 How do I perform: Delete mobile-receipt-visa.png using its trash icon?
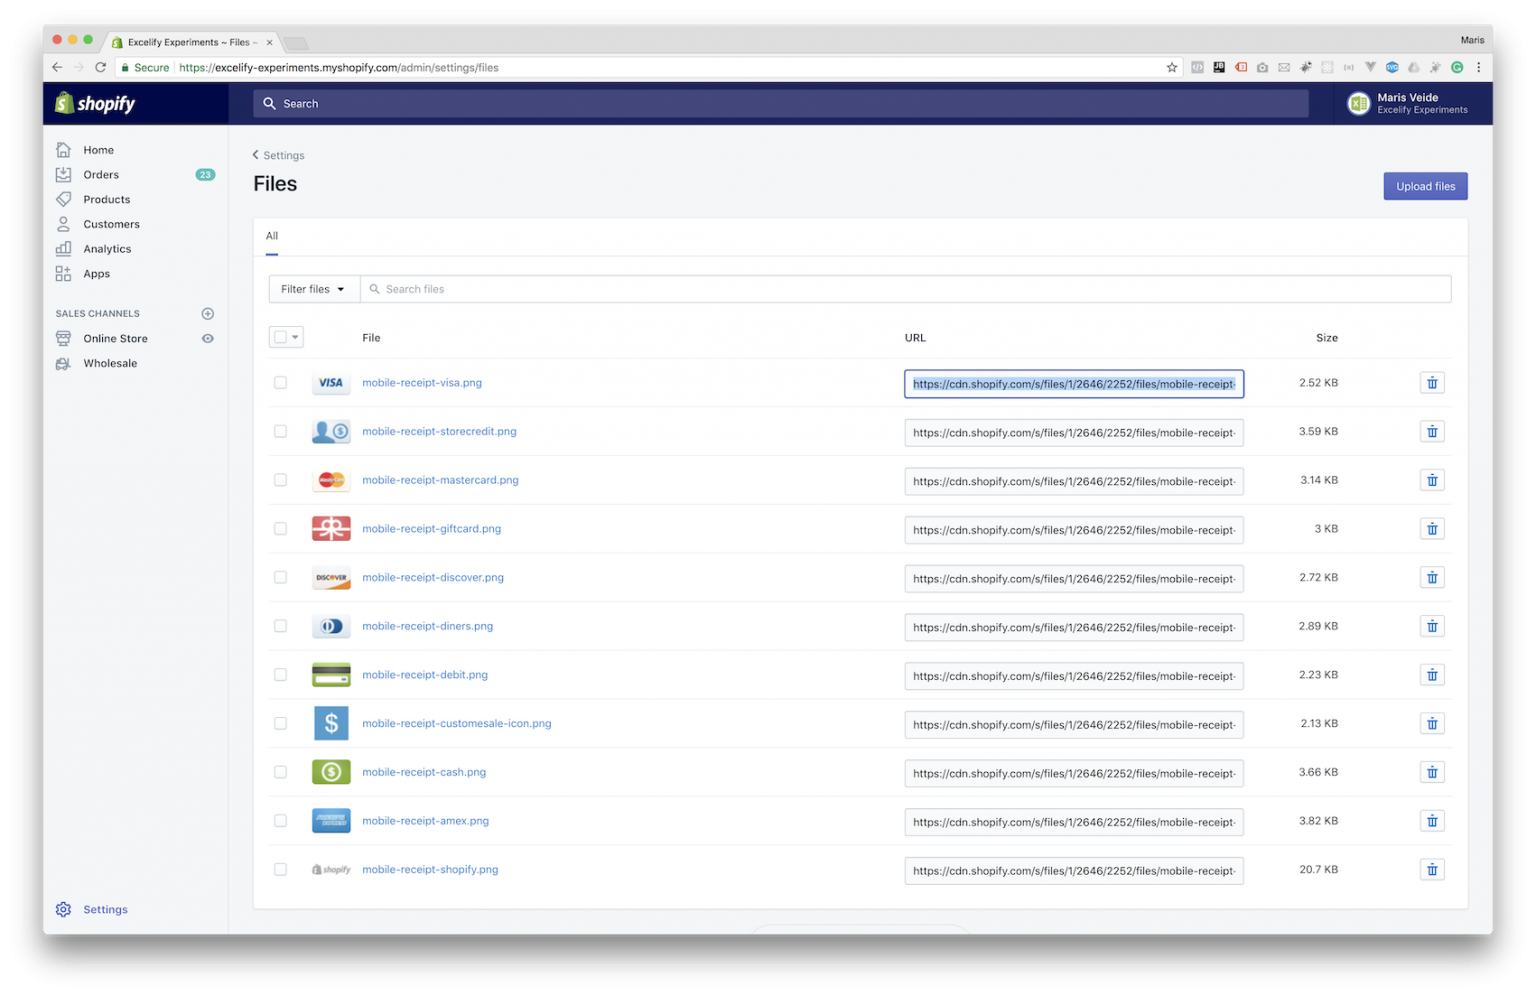[1432, 382]
